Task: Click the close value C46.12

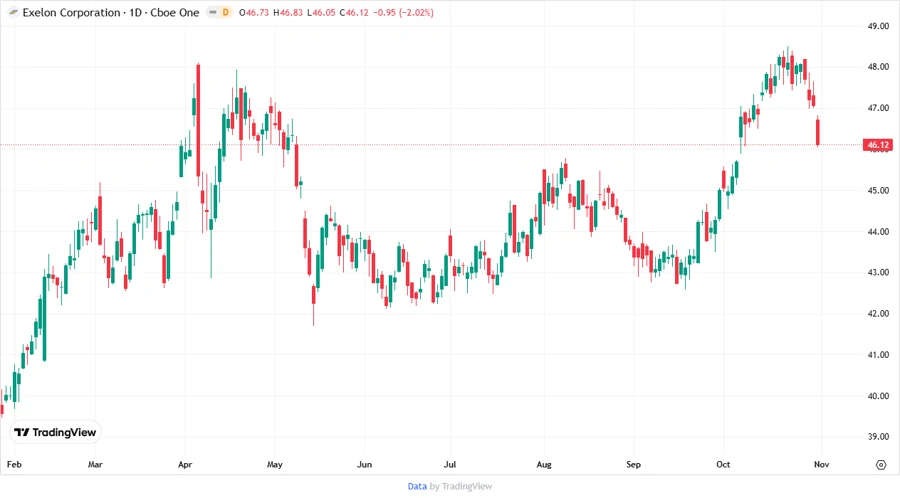Action: [x=354, y=12]
